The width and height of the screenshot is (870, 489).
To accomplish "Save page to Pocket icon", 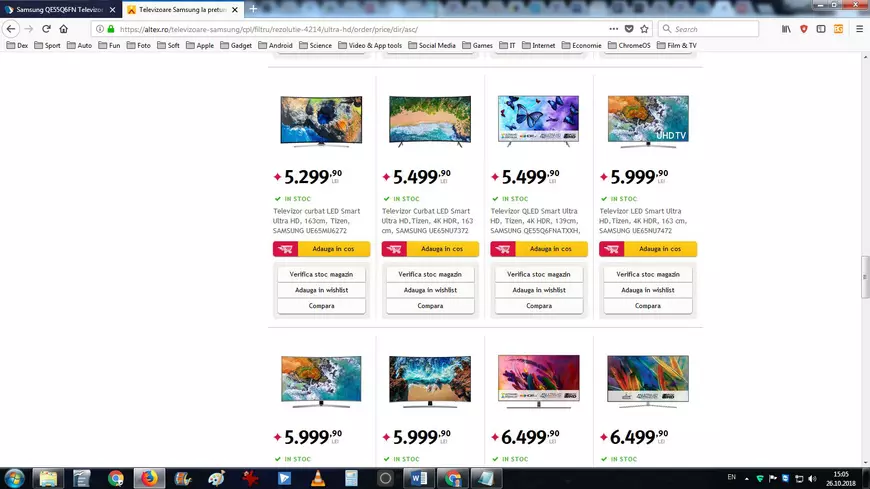I will click(x=629, y=29).
